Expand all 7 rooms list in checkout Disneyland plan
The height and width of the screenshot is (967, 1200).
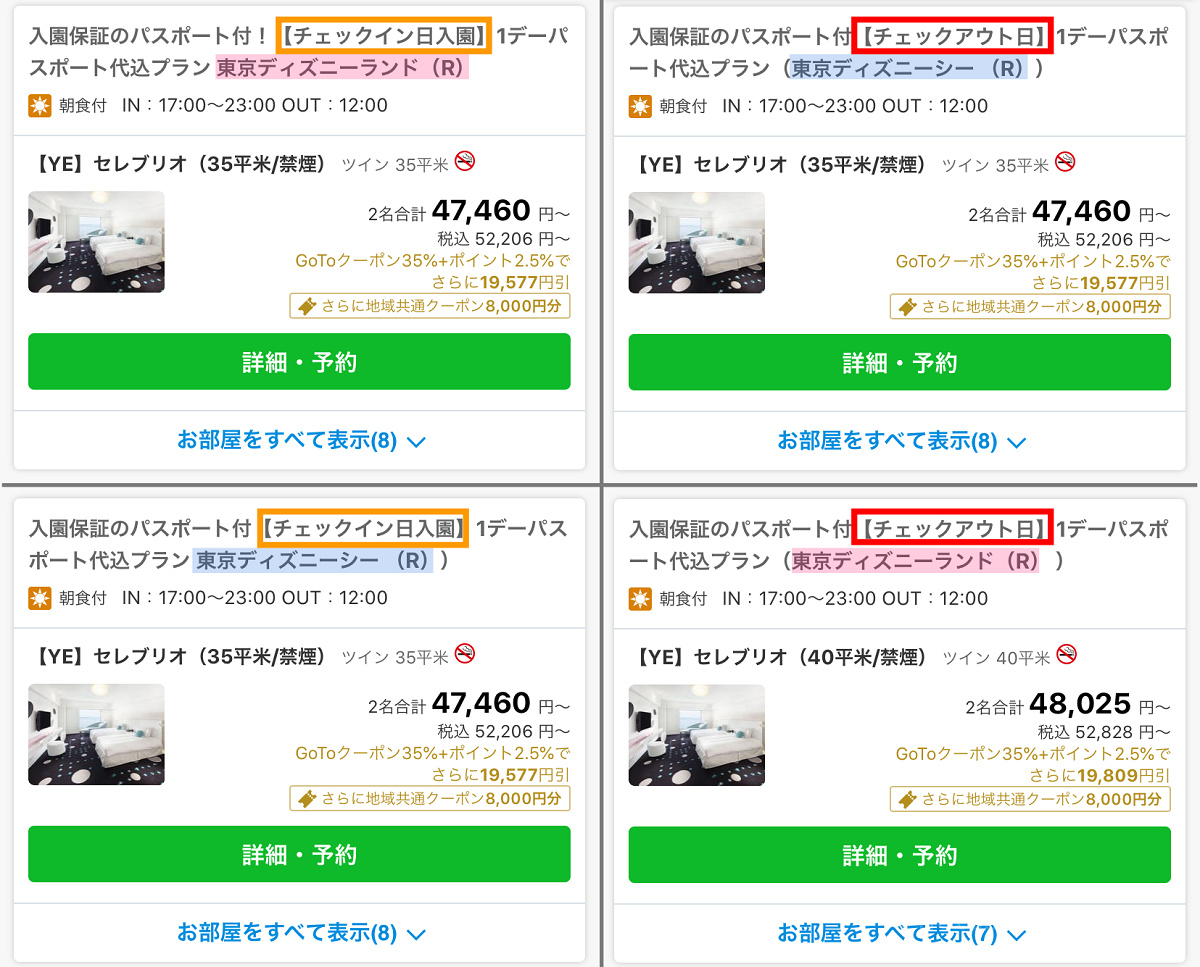click(901, 933)
